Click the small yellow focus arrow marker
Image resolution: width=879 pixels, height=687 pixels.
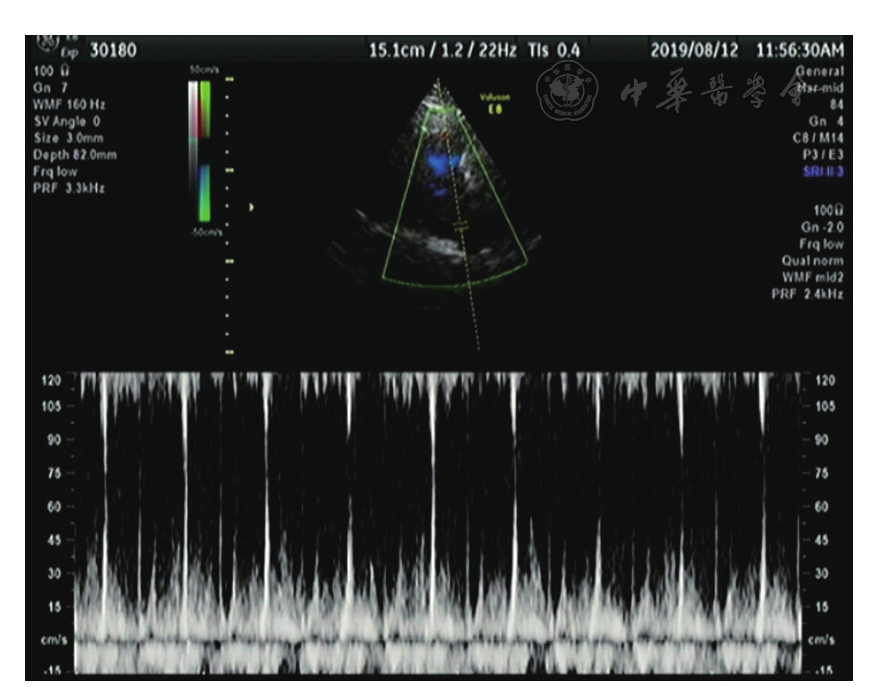[x=251, y=207]
